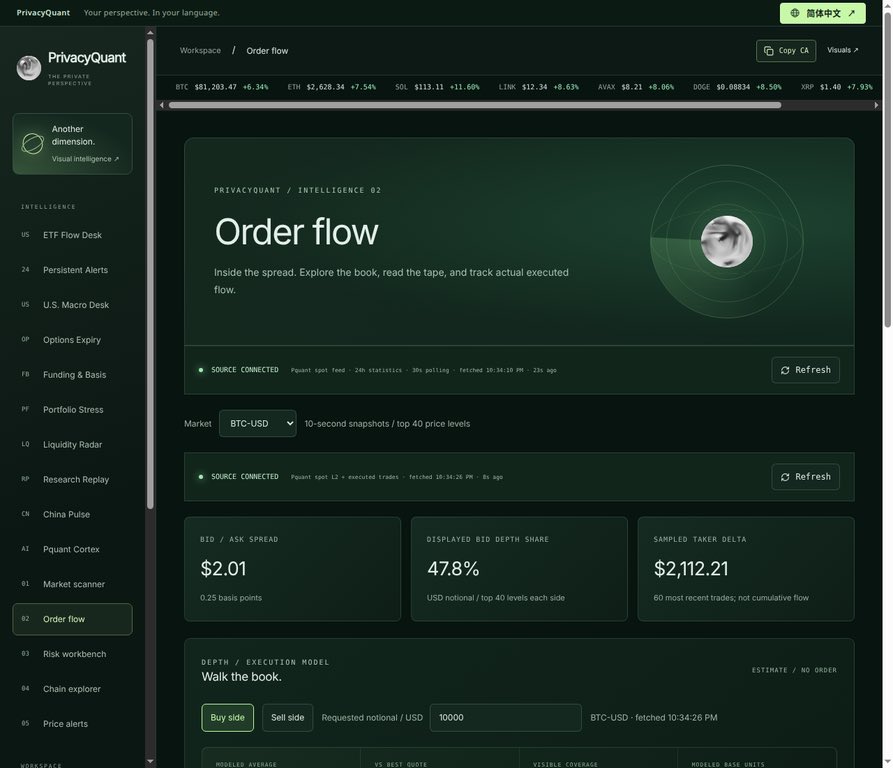Click the PrivacyQuant sidebar logo orb
The width and height of the screenshot is (893, 768).
(28, 68)
